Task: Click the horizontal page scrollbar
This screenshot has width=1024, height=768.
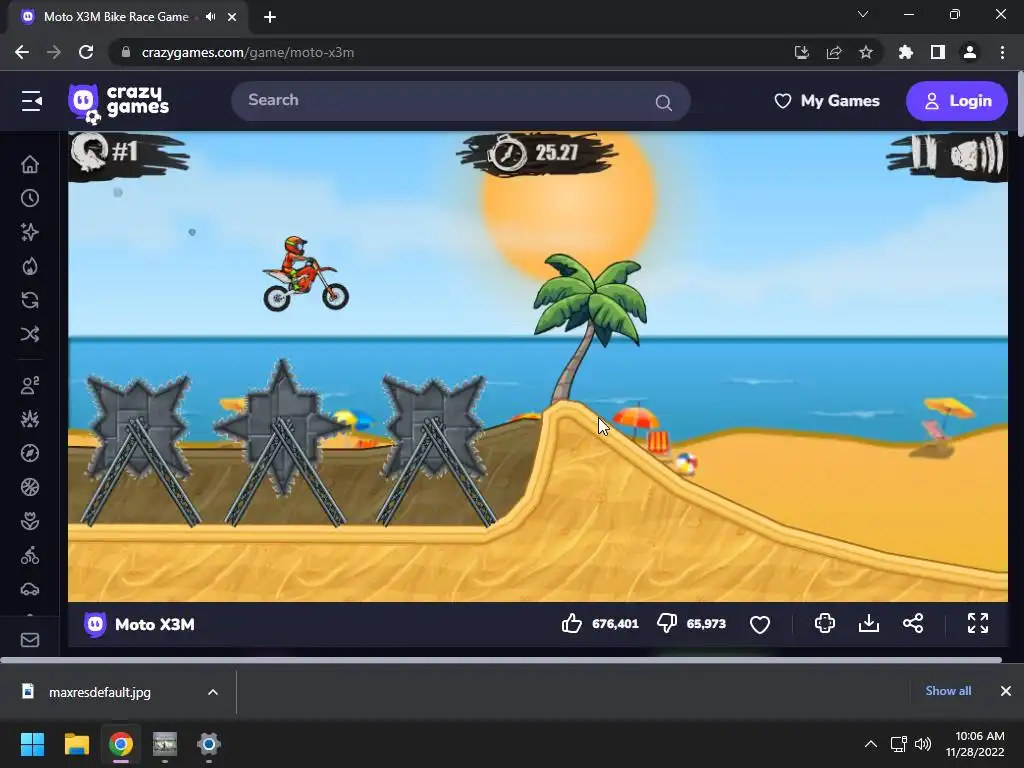Action: tap(500, 660)
